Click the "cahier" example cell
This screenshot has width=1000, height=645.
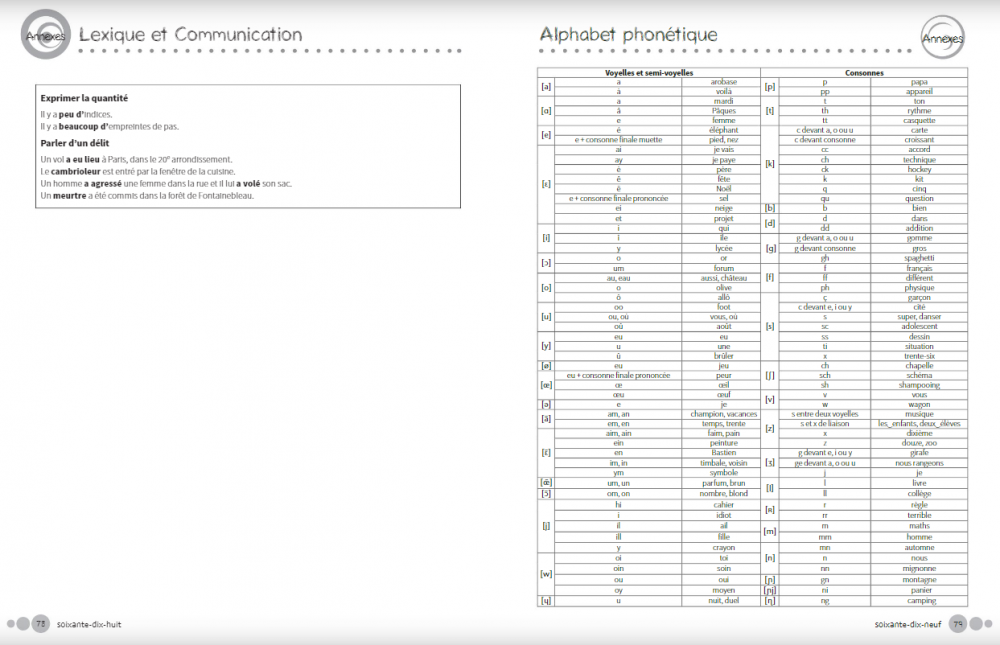pyautogui.click(x=723, y=505)
